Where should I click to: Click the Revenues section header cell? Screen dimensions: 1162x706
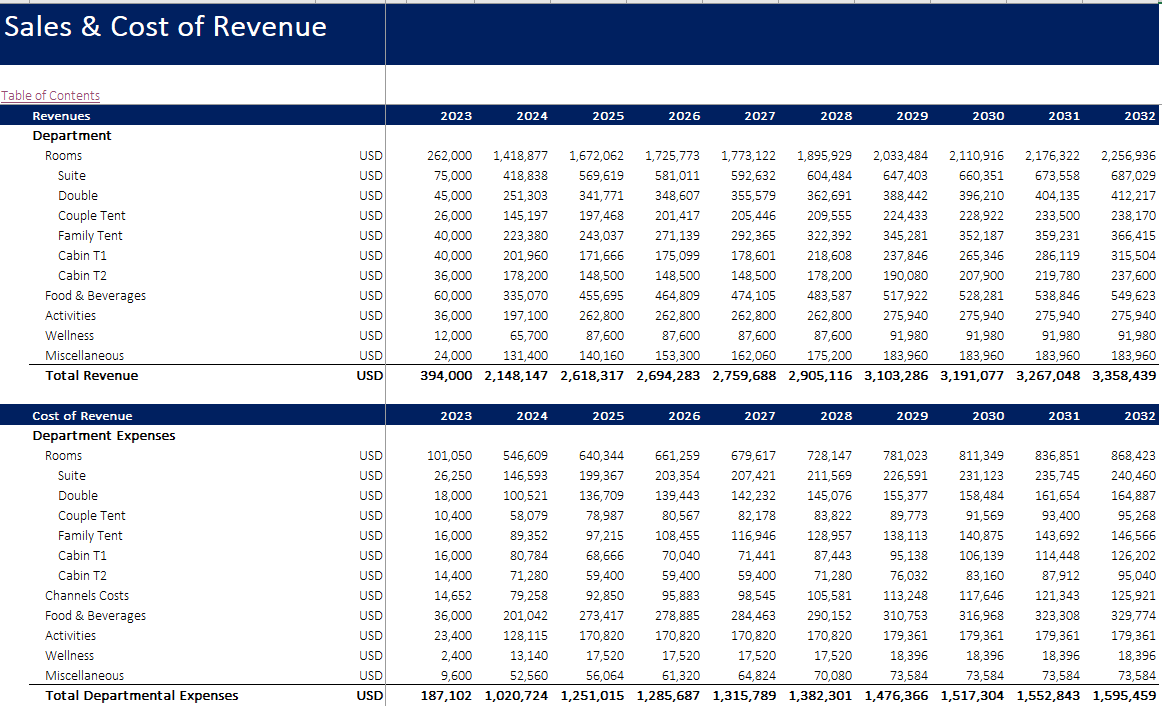tap(61, 116)
